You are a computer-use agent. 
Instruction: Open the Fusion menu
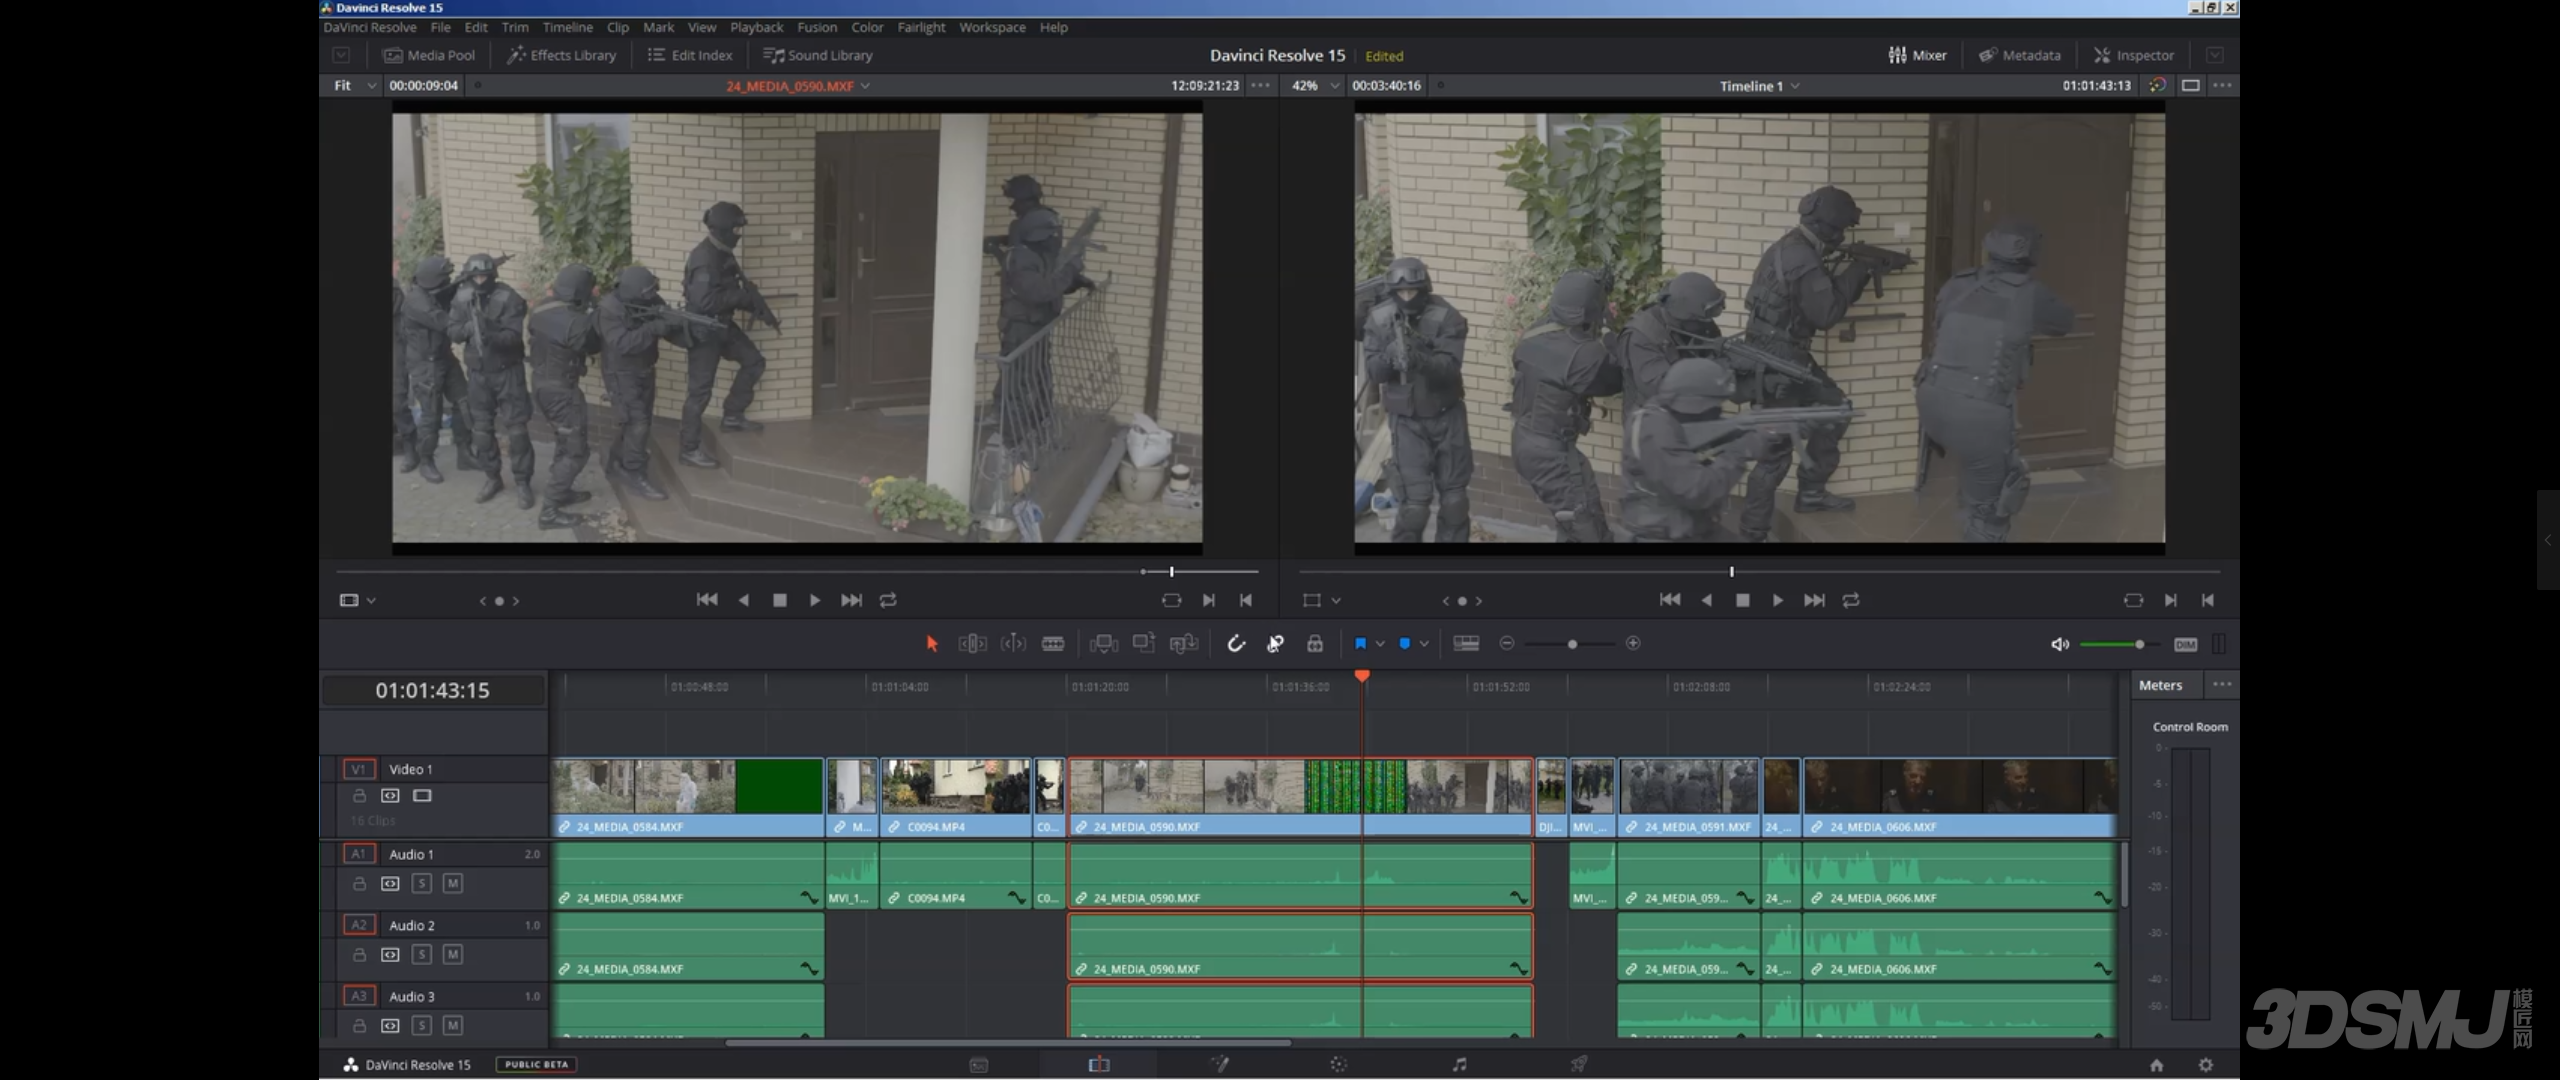click(x=817, y=27)
